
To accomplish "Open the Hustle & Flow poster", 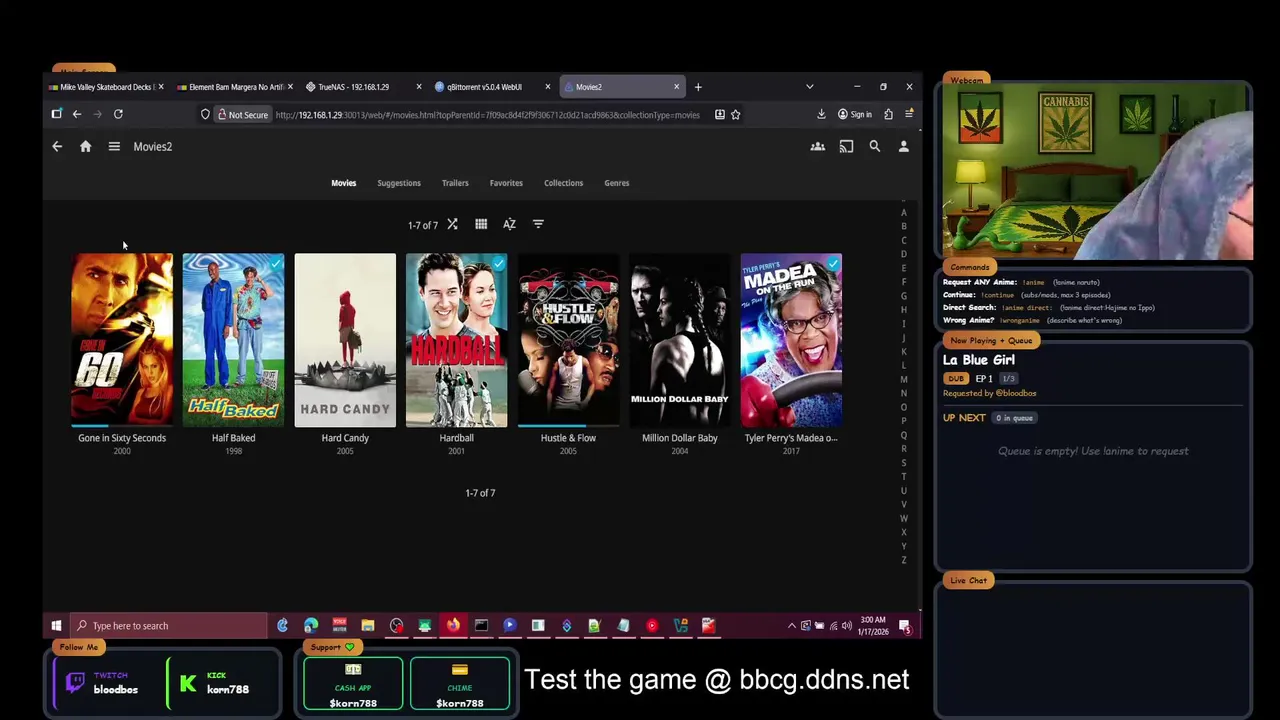I will 568,340.
